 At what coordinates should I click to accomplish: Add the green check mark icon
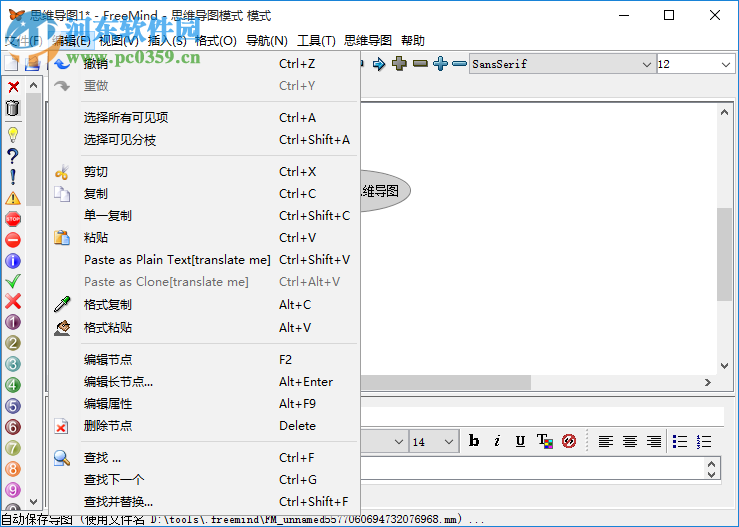click(x=13, y=281)
